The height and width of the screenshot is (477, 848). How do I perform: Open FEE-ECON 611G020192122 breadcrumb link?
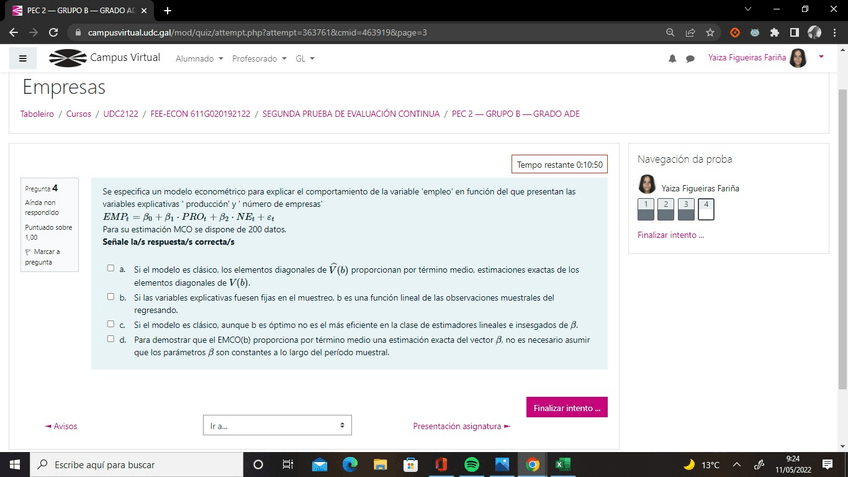[x=200, y=114]
